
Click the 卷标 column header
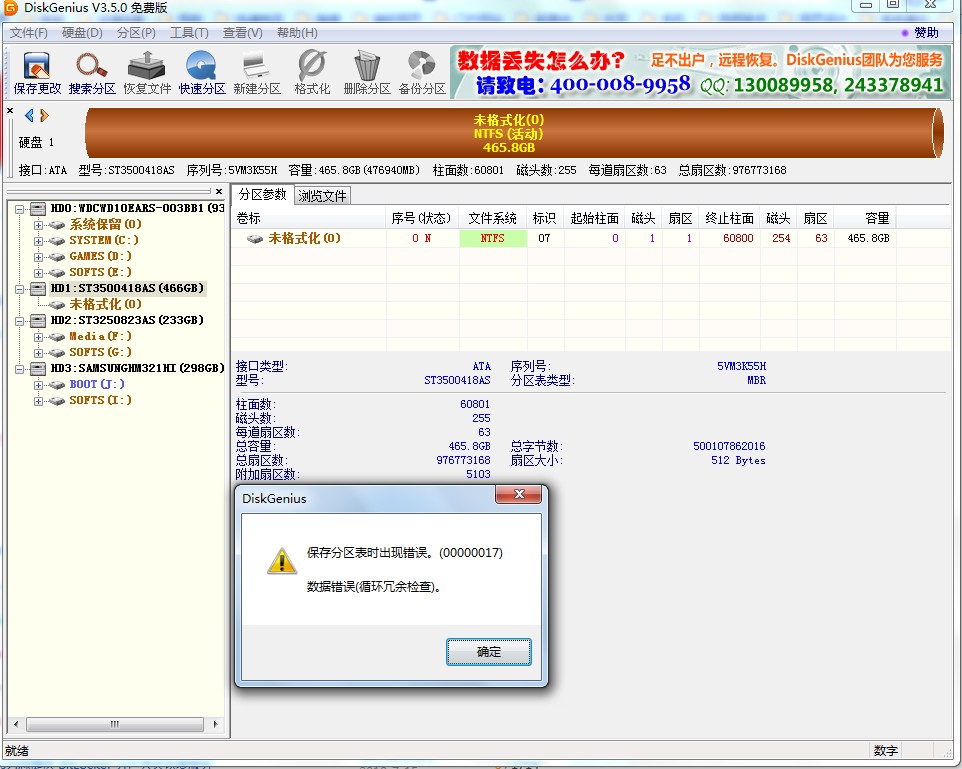coord(309,218)
